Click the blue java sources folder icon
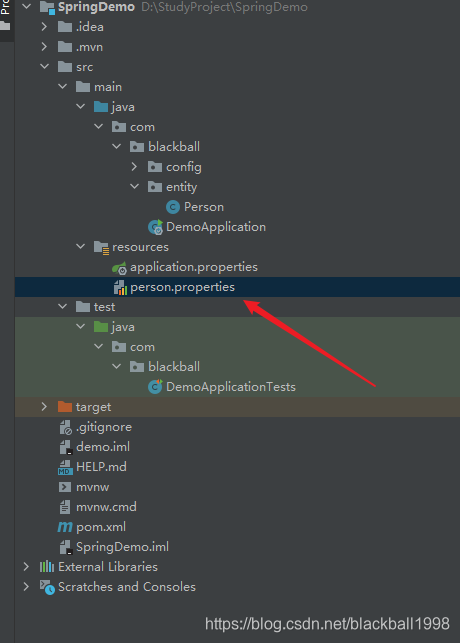Screen dimensions: 460x643 click(x=101, y=107)
